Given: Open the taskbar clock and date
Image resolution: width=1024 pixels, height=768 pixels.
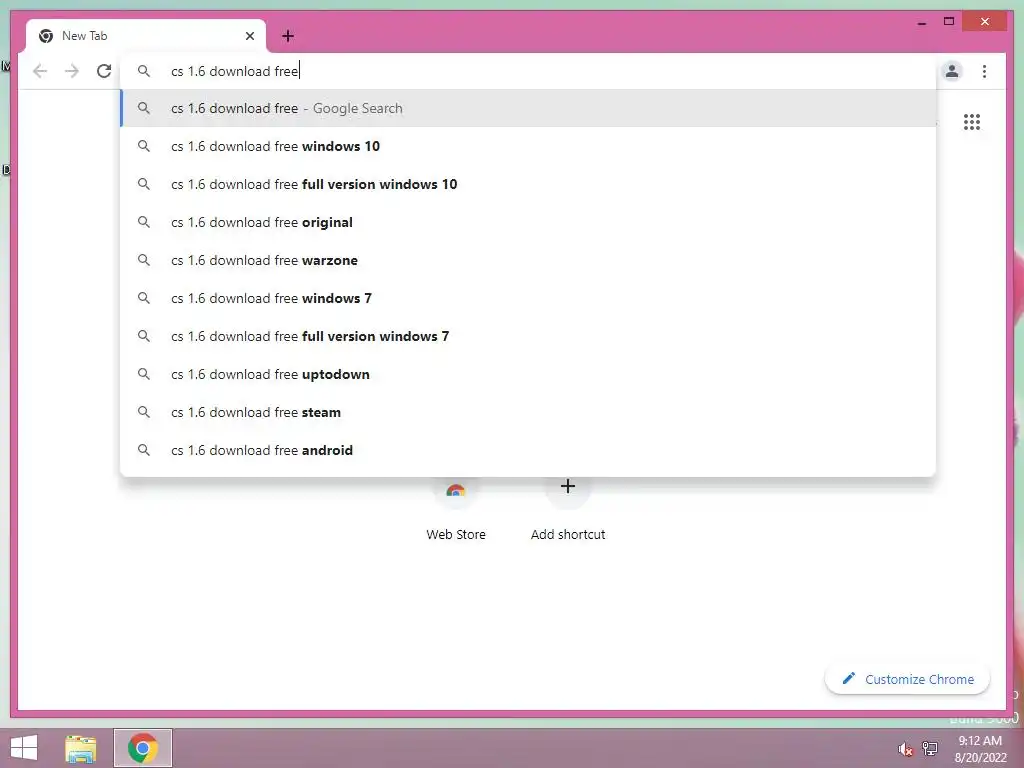Looking at the screenshot, I should coord(980,748).
